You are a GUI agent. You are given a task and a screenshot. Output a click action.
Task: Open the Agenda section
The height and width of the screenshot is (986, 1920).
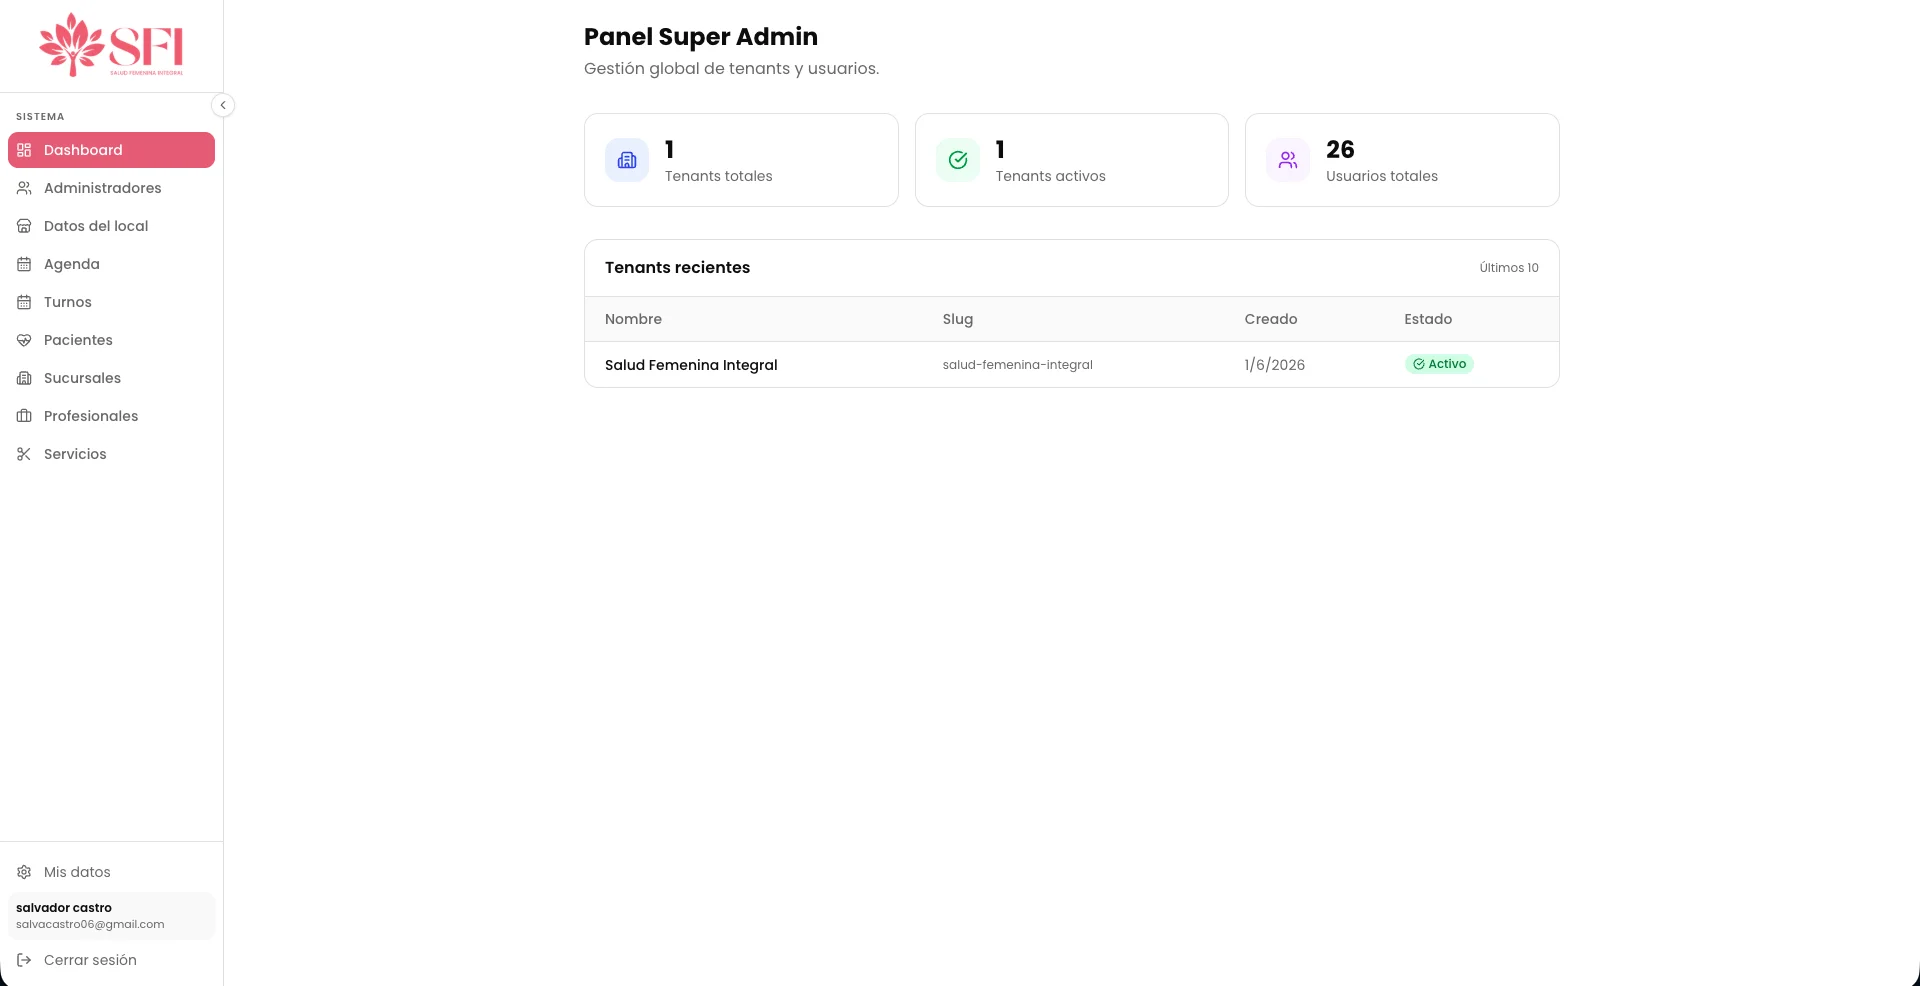(111, 264)
